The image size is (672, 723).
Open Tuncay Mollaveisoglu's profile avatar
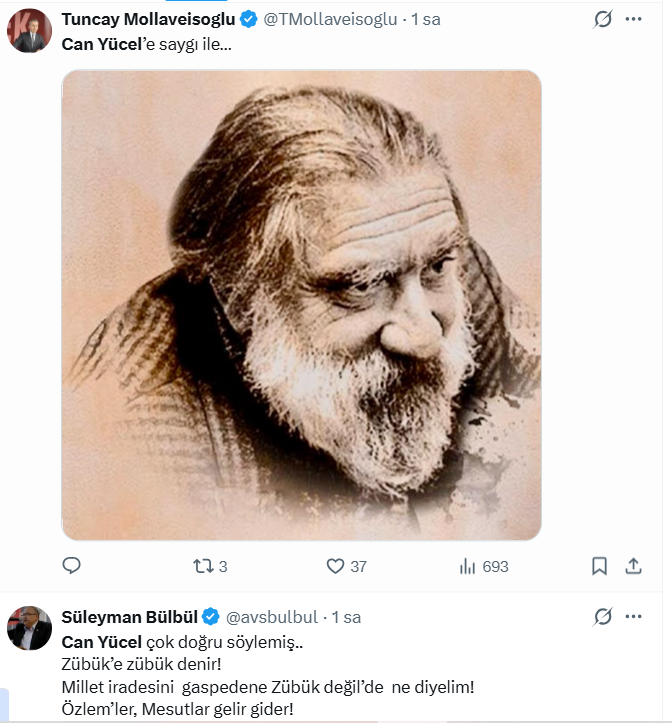30,31
